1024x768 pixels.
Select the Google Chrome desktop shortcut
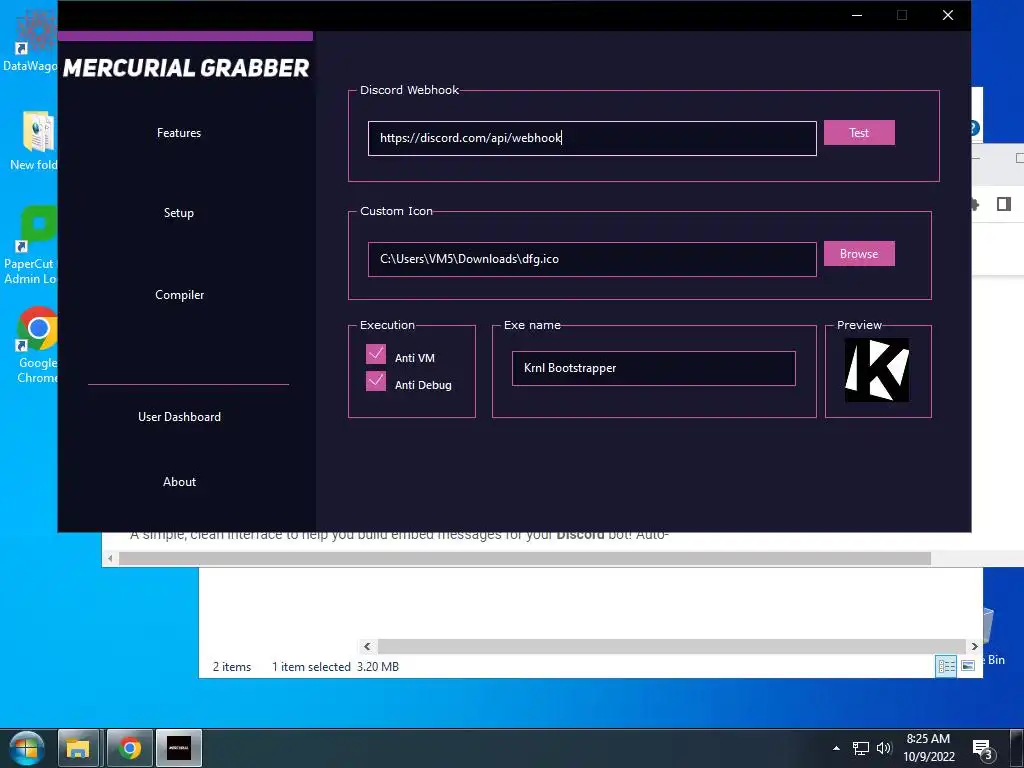(37, 345)
